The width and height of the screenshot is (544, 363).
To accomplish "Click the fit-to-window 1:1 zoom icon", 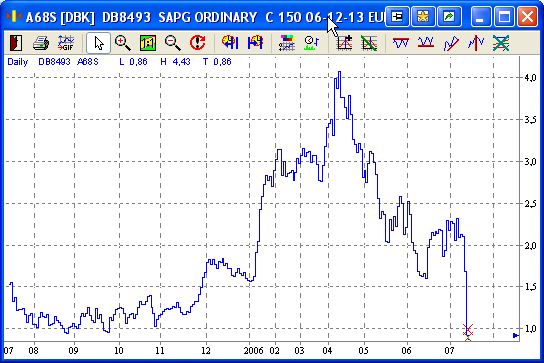I will pyautogui.click(x=148, y=43).
